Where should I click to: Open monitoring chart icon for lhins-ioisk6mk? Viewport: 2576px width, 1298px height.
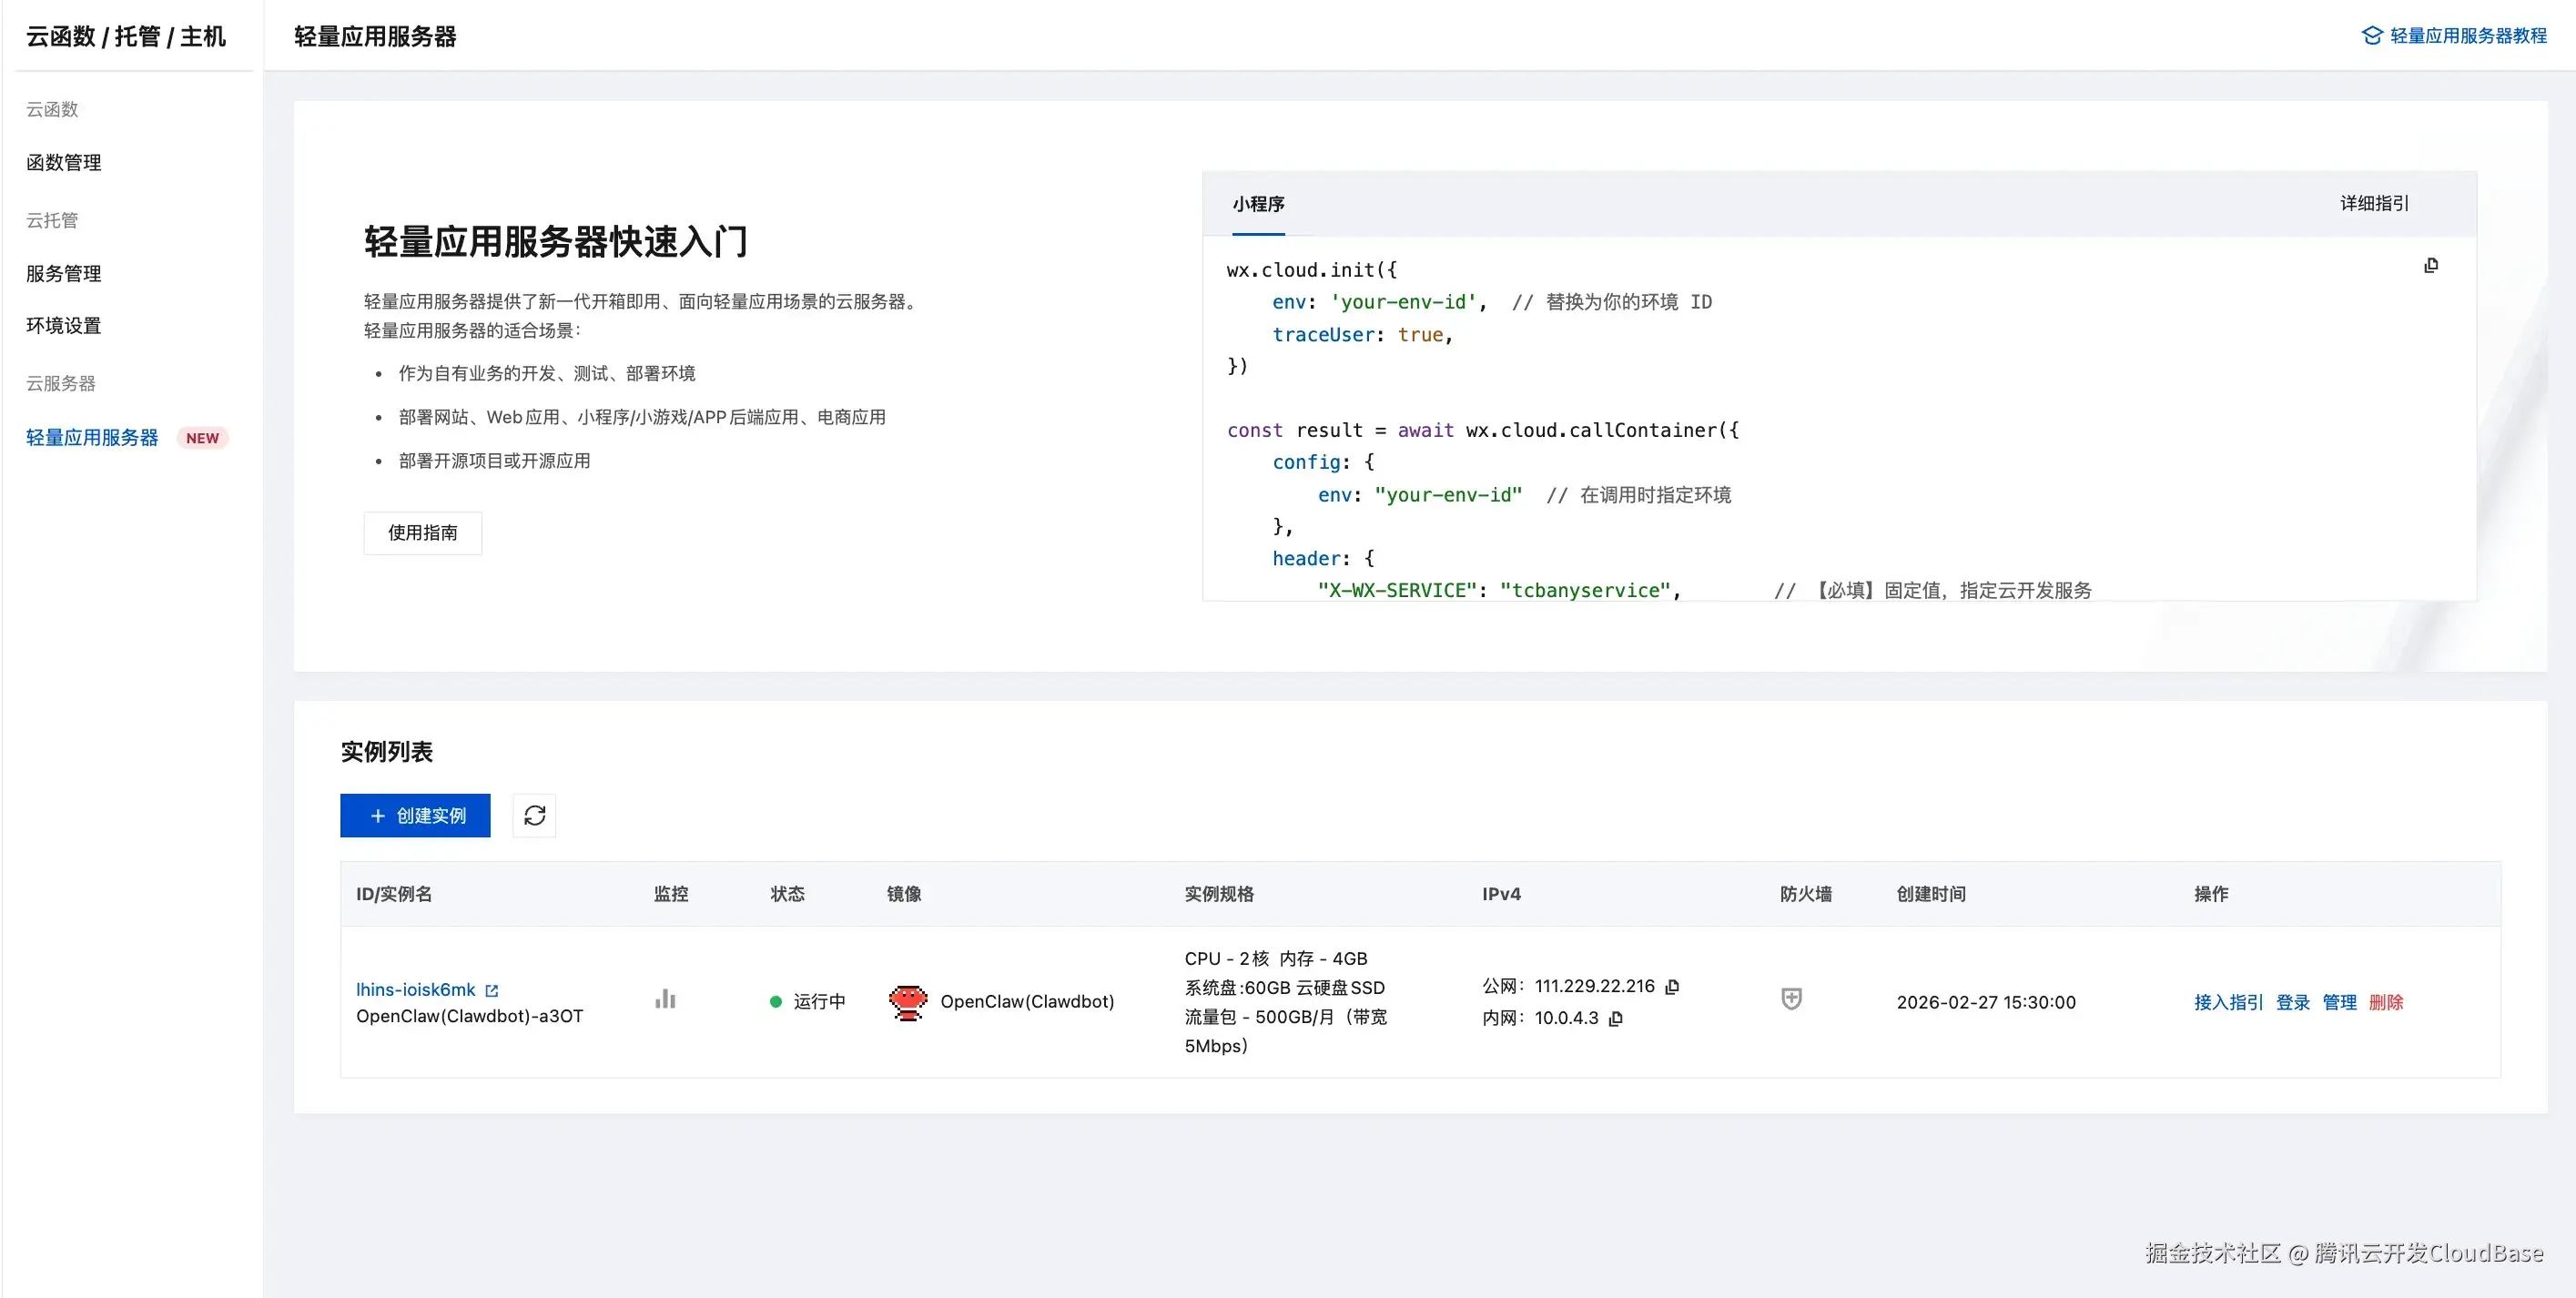pos(665,999)
